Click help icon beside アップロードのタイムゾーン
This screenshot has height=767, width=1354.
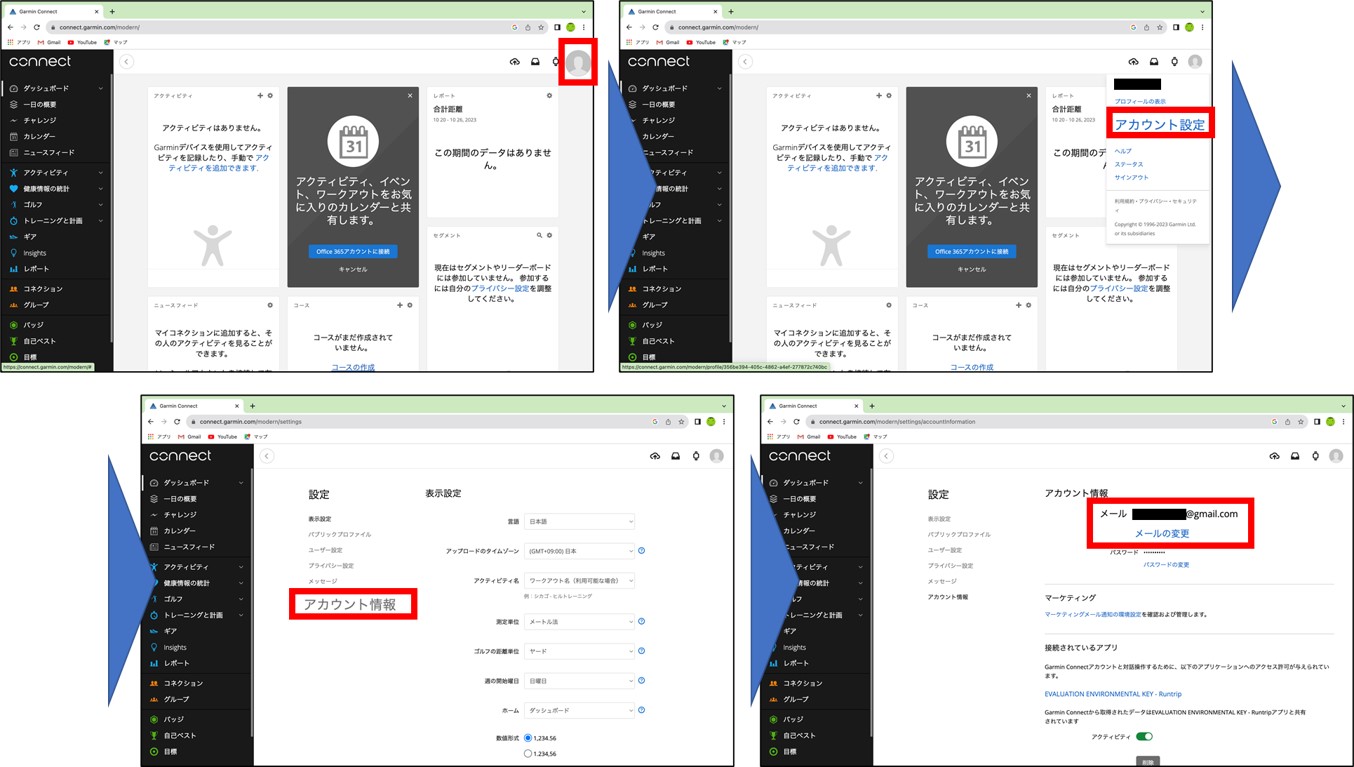click(641, 551)
